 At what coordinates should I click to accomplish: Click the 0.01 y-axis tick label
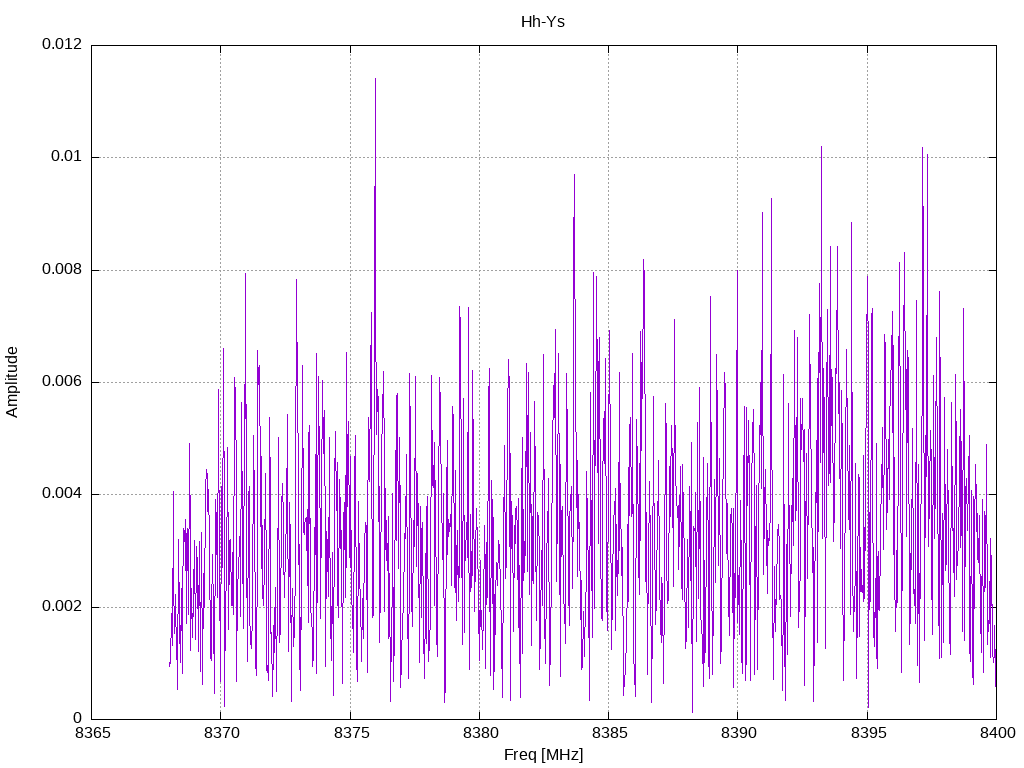67,156
